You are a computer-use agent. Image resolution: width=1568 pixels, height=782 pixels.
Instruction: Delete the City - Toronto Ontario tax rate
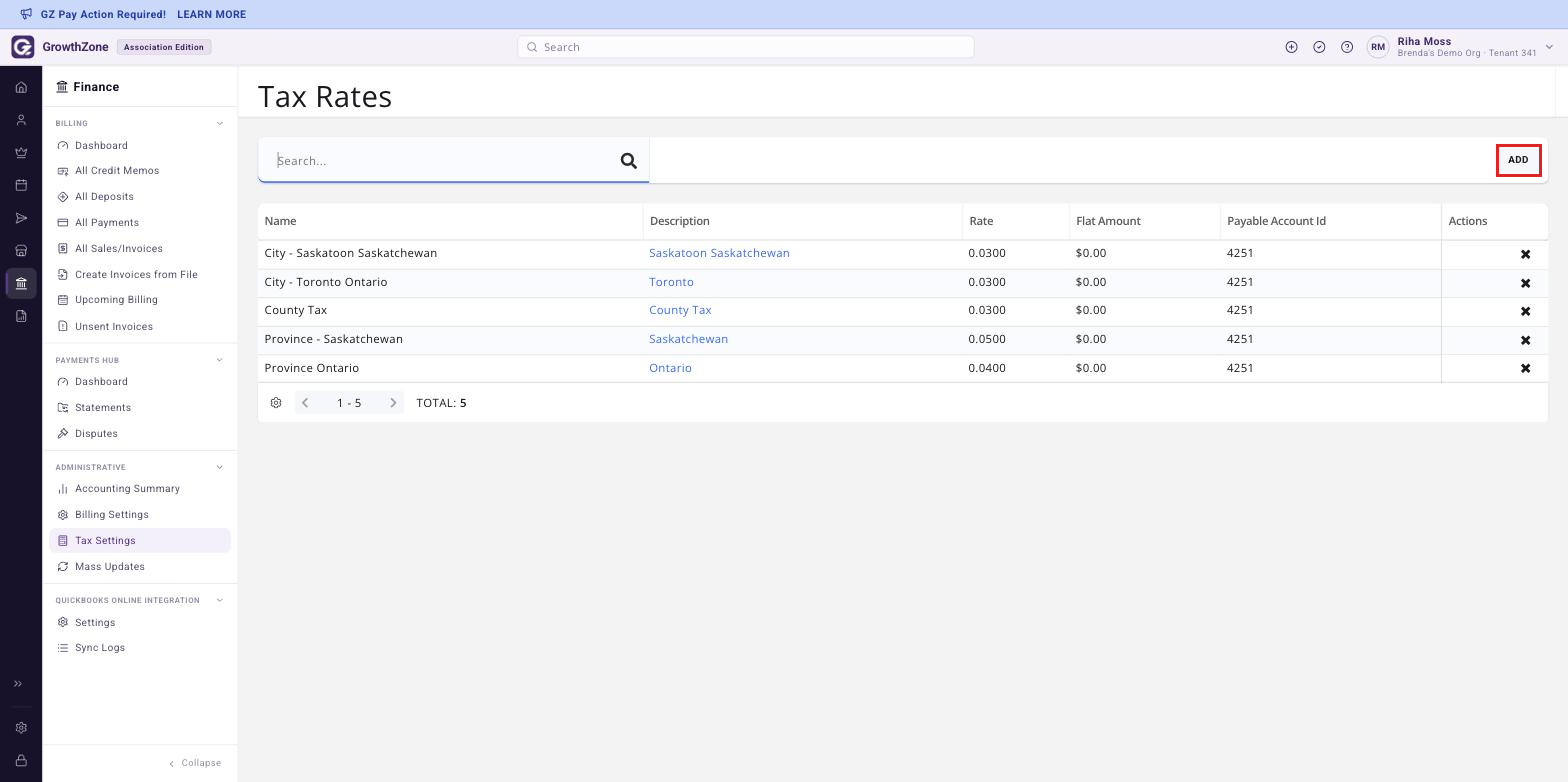click(1525, 283)
